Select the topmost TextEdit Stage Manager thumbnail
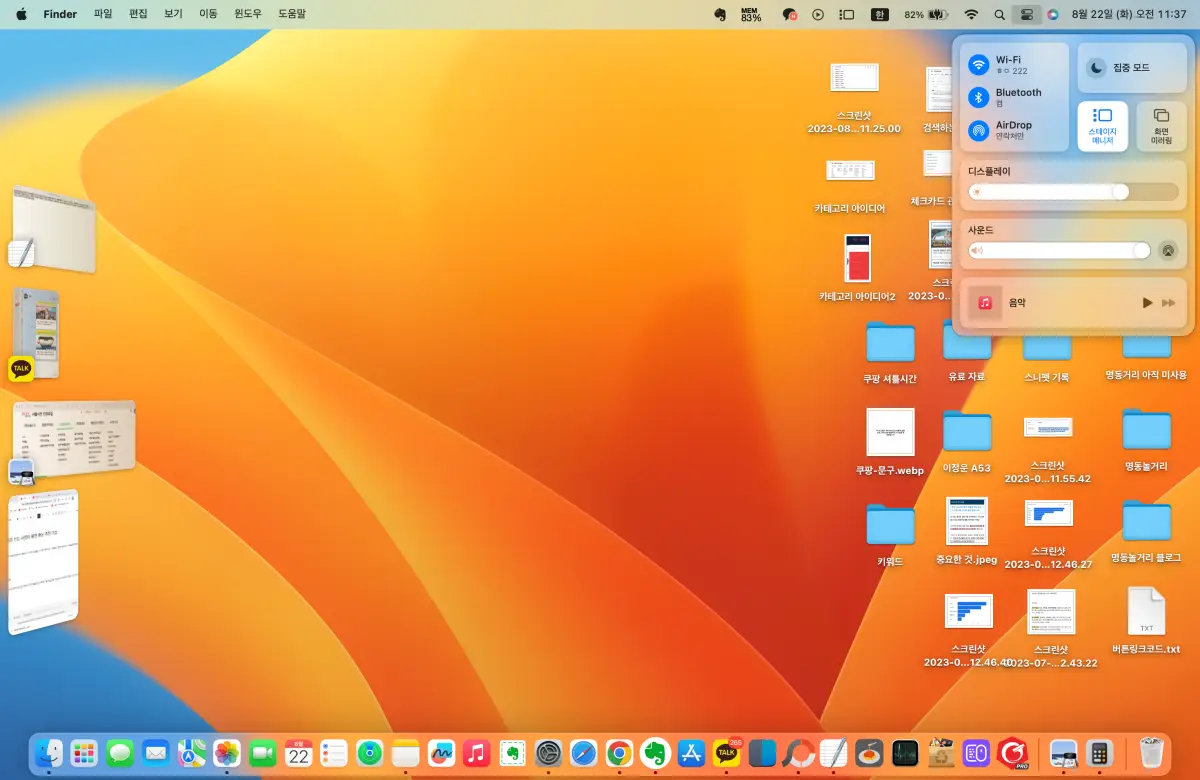The height and width of the screenshot is (780, 1200). tap(53, 229)
